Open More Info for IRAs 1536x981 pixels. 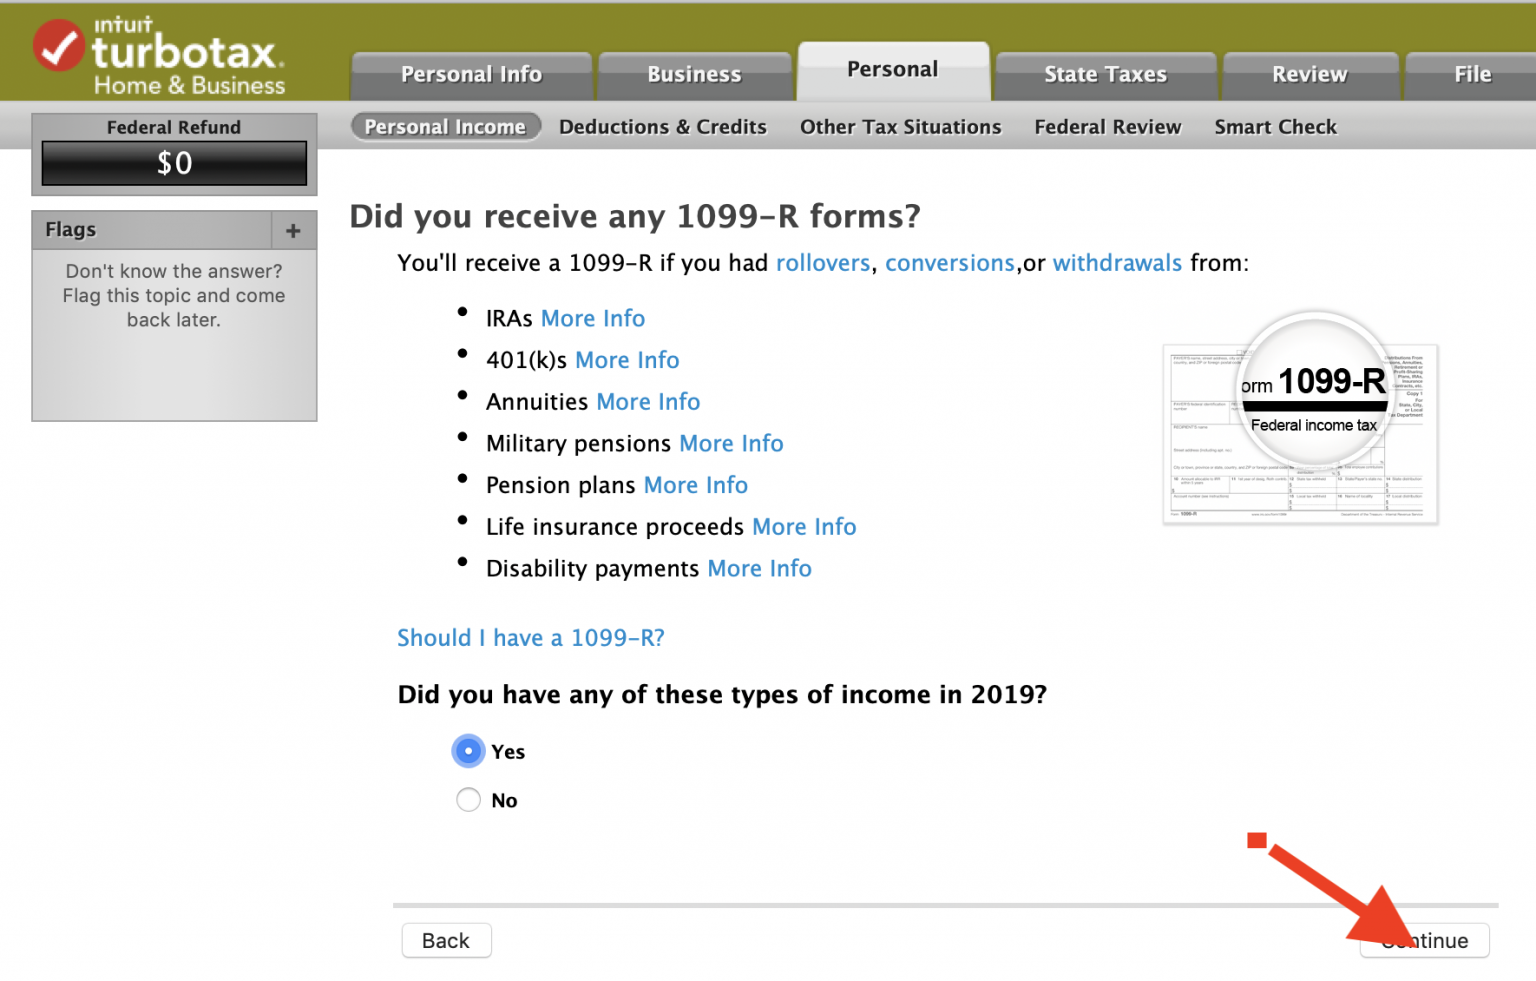tap(593, 318)
